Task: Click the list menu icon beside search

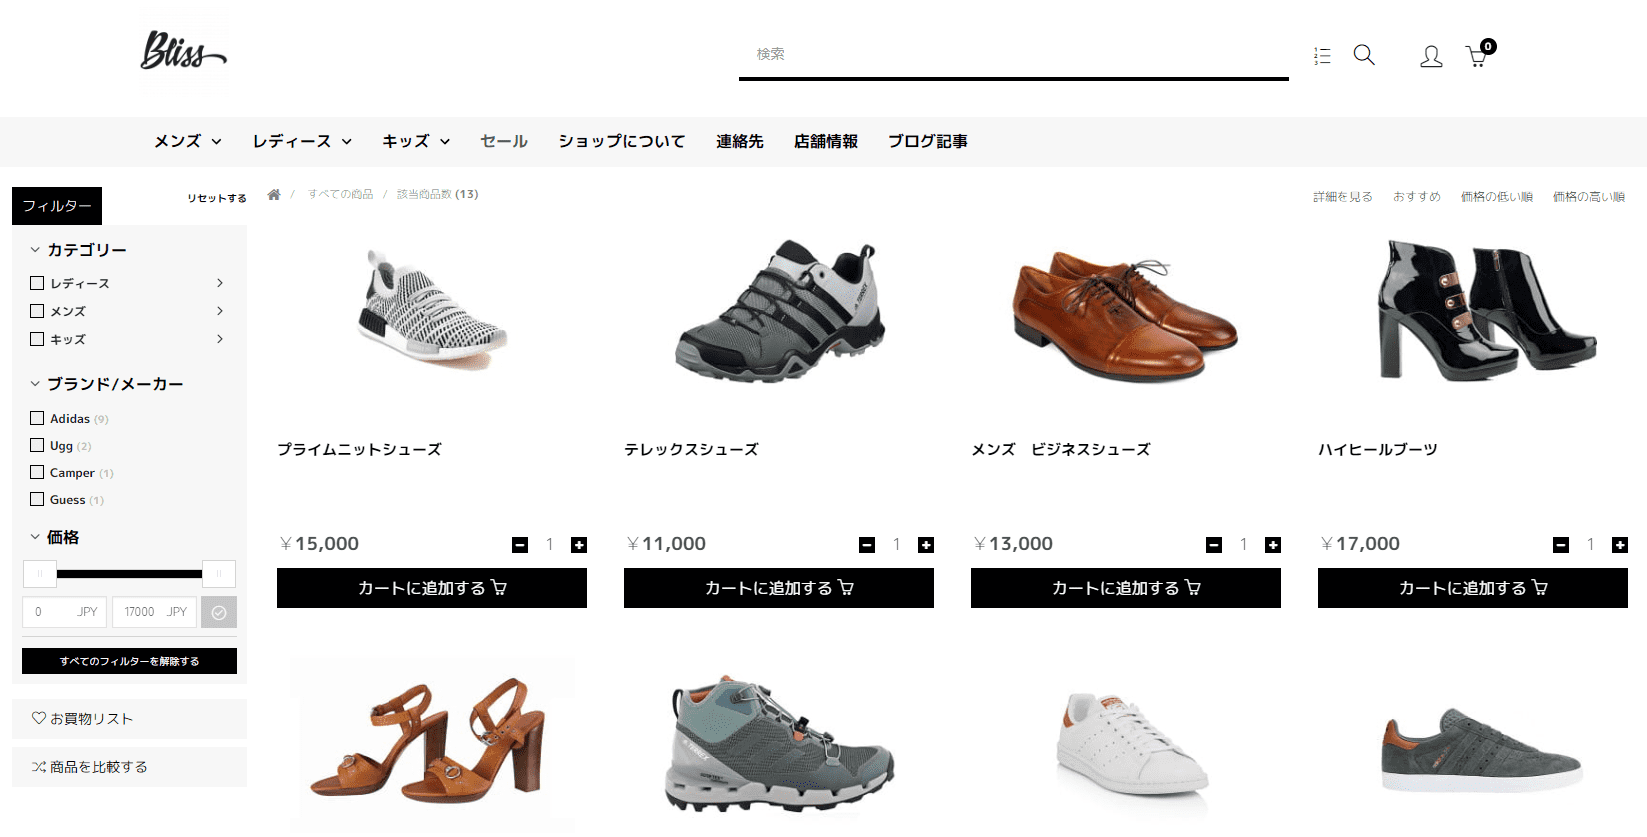Action: pos(1322,56)
